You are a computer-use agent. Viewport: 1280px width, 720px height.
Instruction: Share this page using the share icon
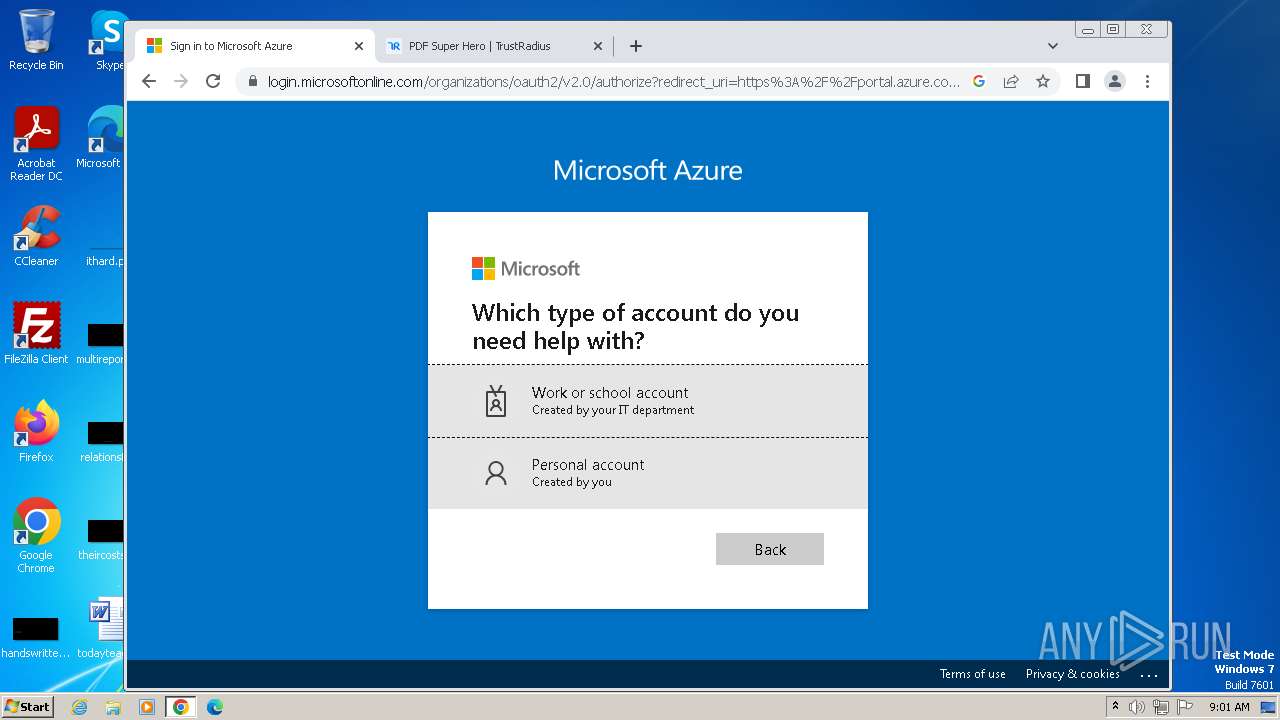click(x=1011, y=81)
